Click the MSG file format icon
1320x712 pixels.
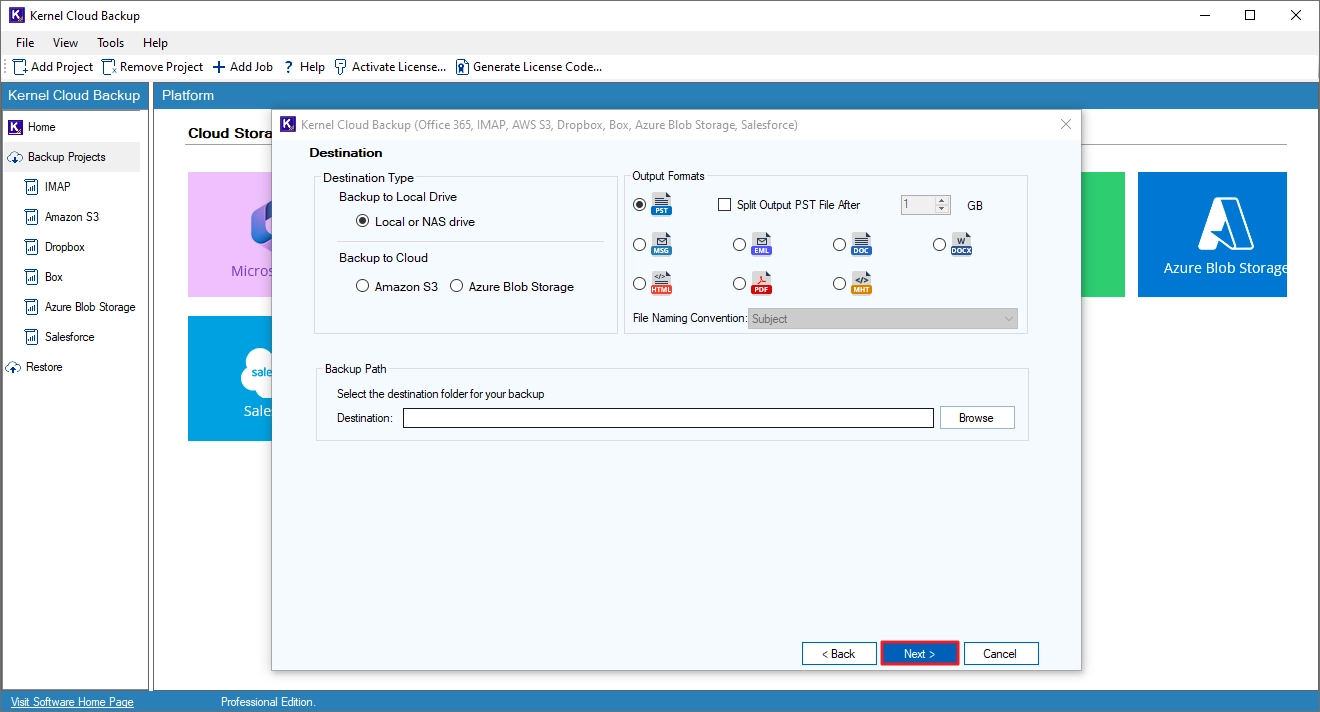(662, 244)
